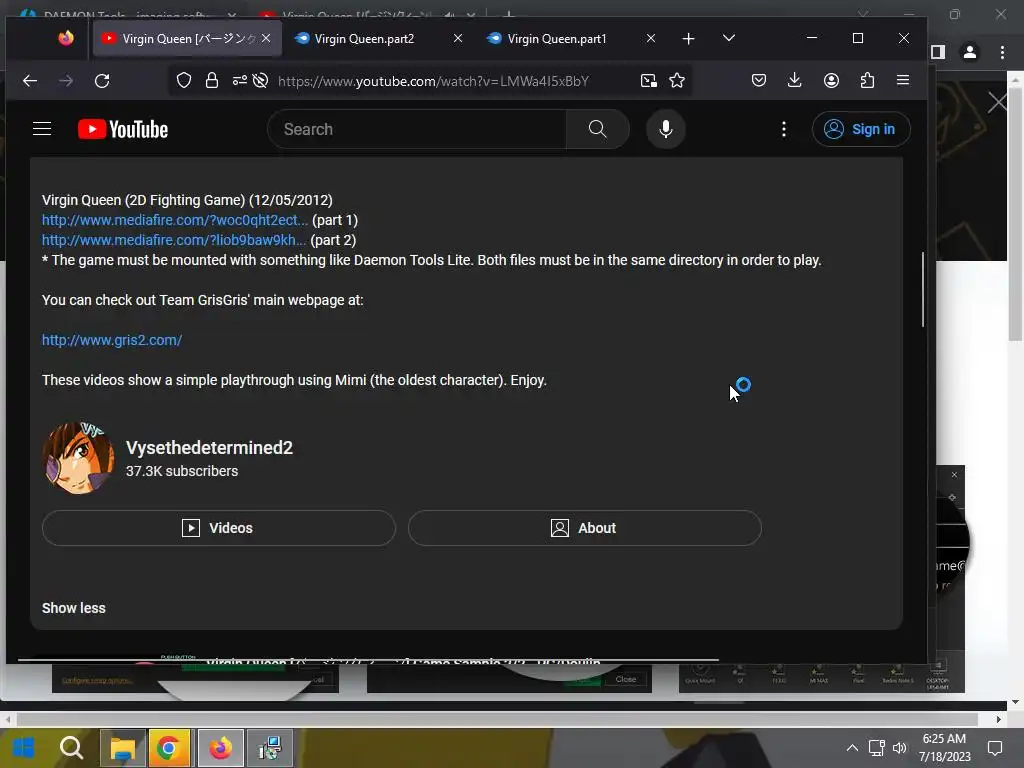This screenshot has width=1024, height=768.
Task: Click the Vysethedetermined2 channel avatar
Action: (x=78, y=458)
